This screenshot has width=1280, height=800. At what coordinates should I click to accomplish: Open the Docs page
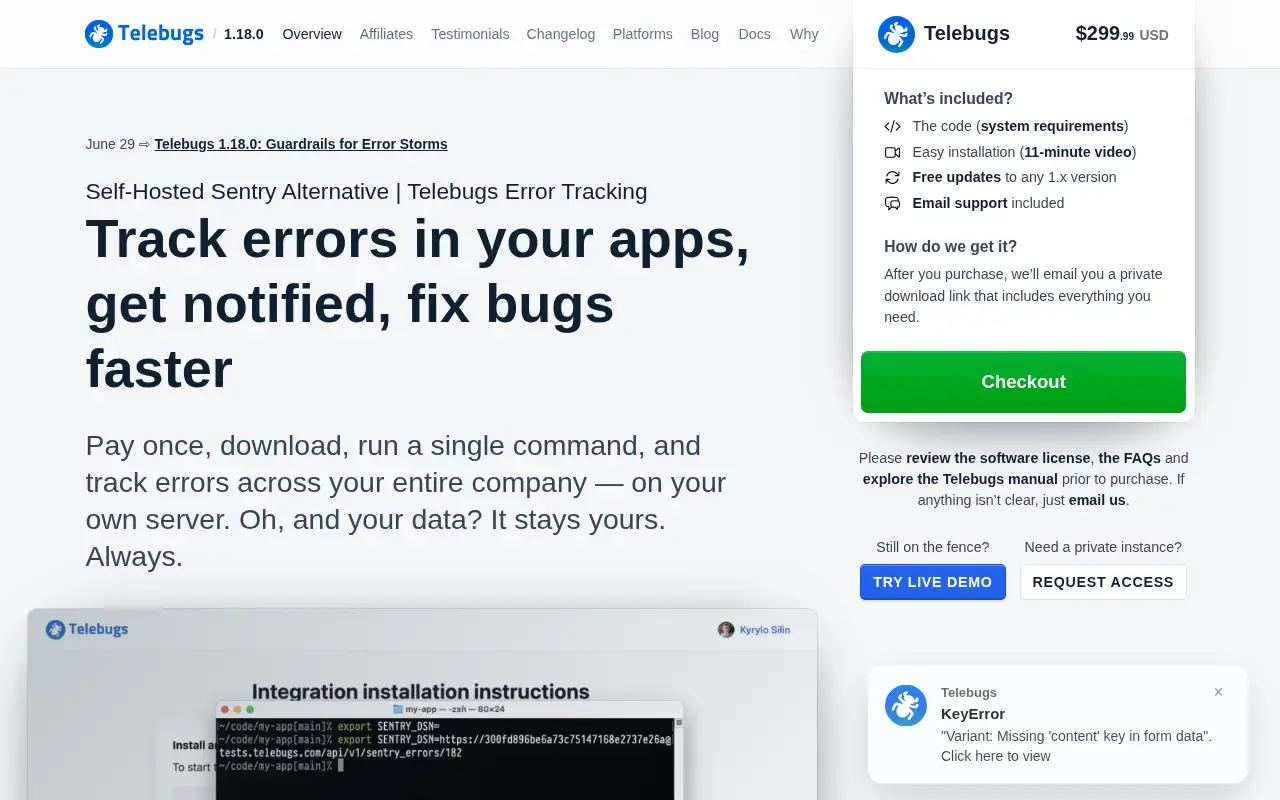click(x=754, y=34)
